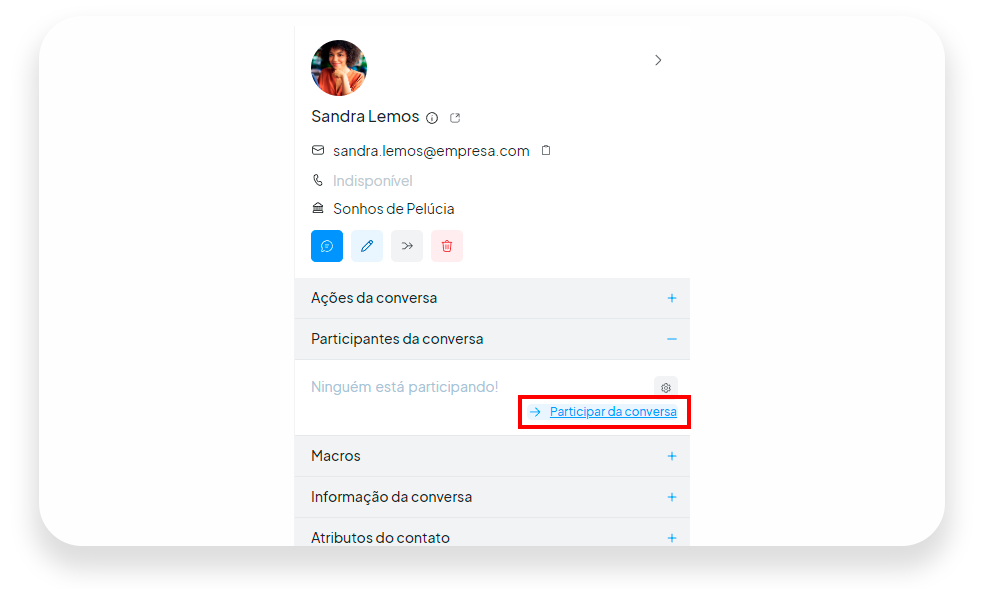989x589 pixels.
Task: Copy the email address with the clipboard icon
Action: click(x=546, y=151)
